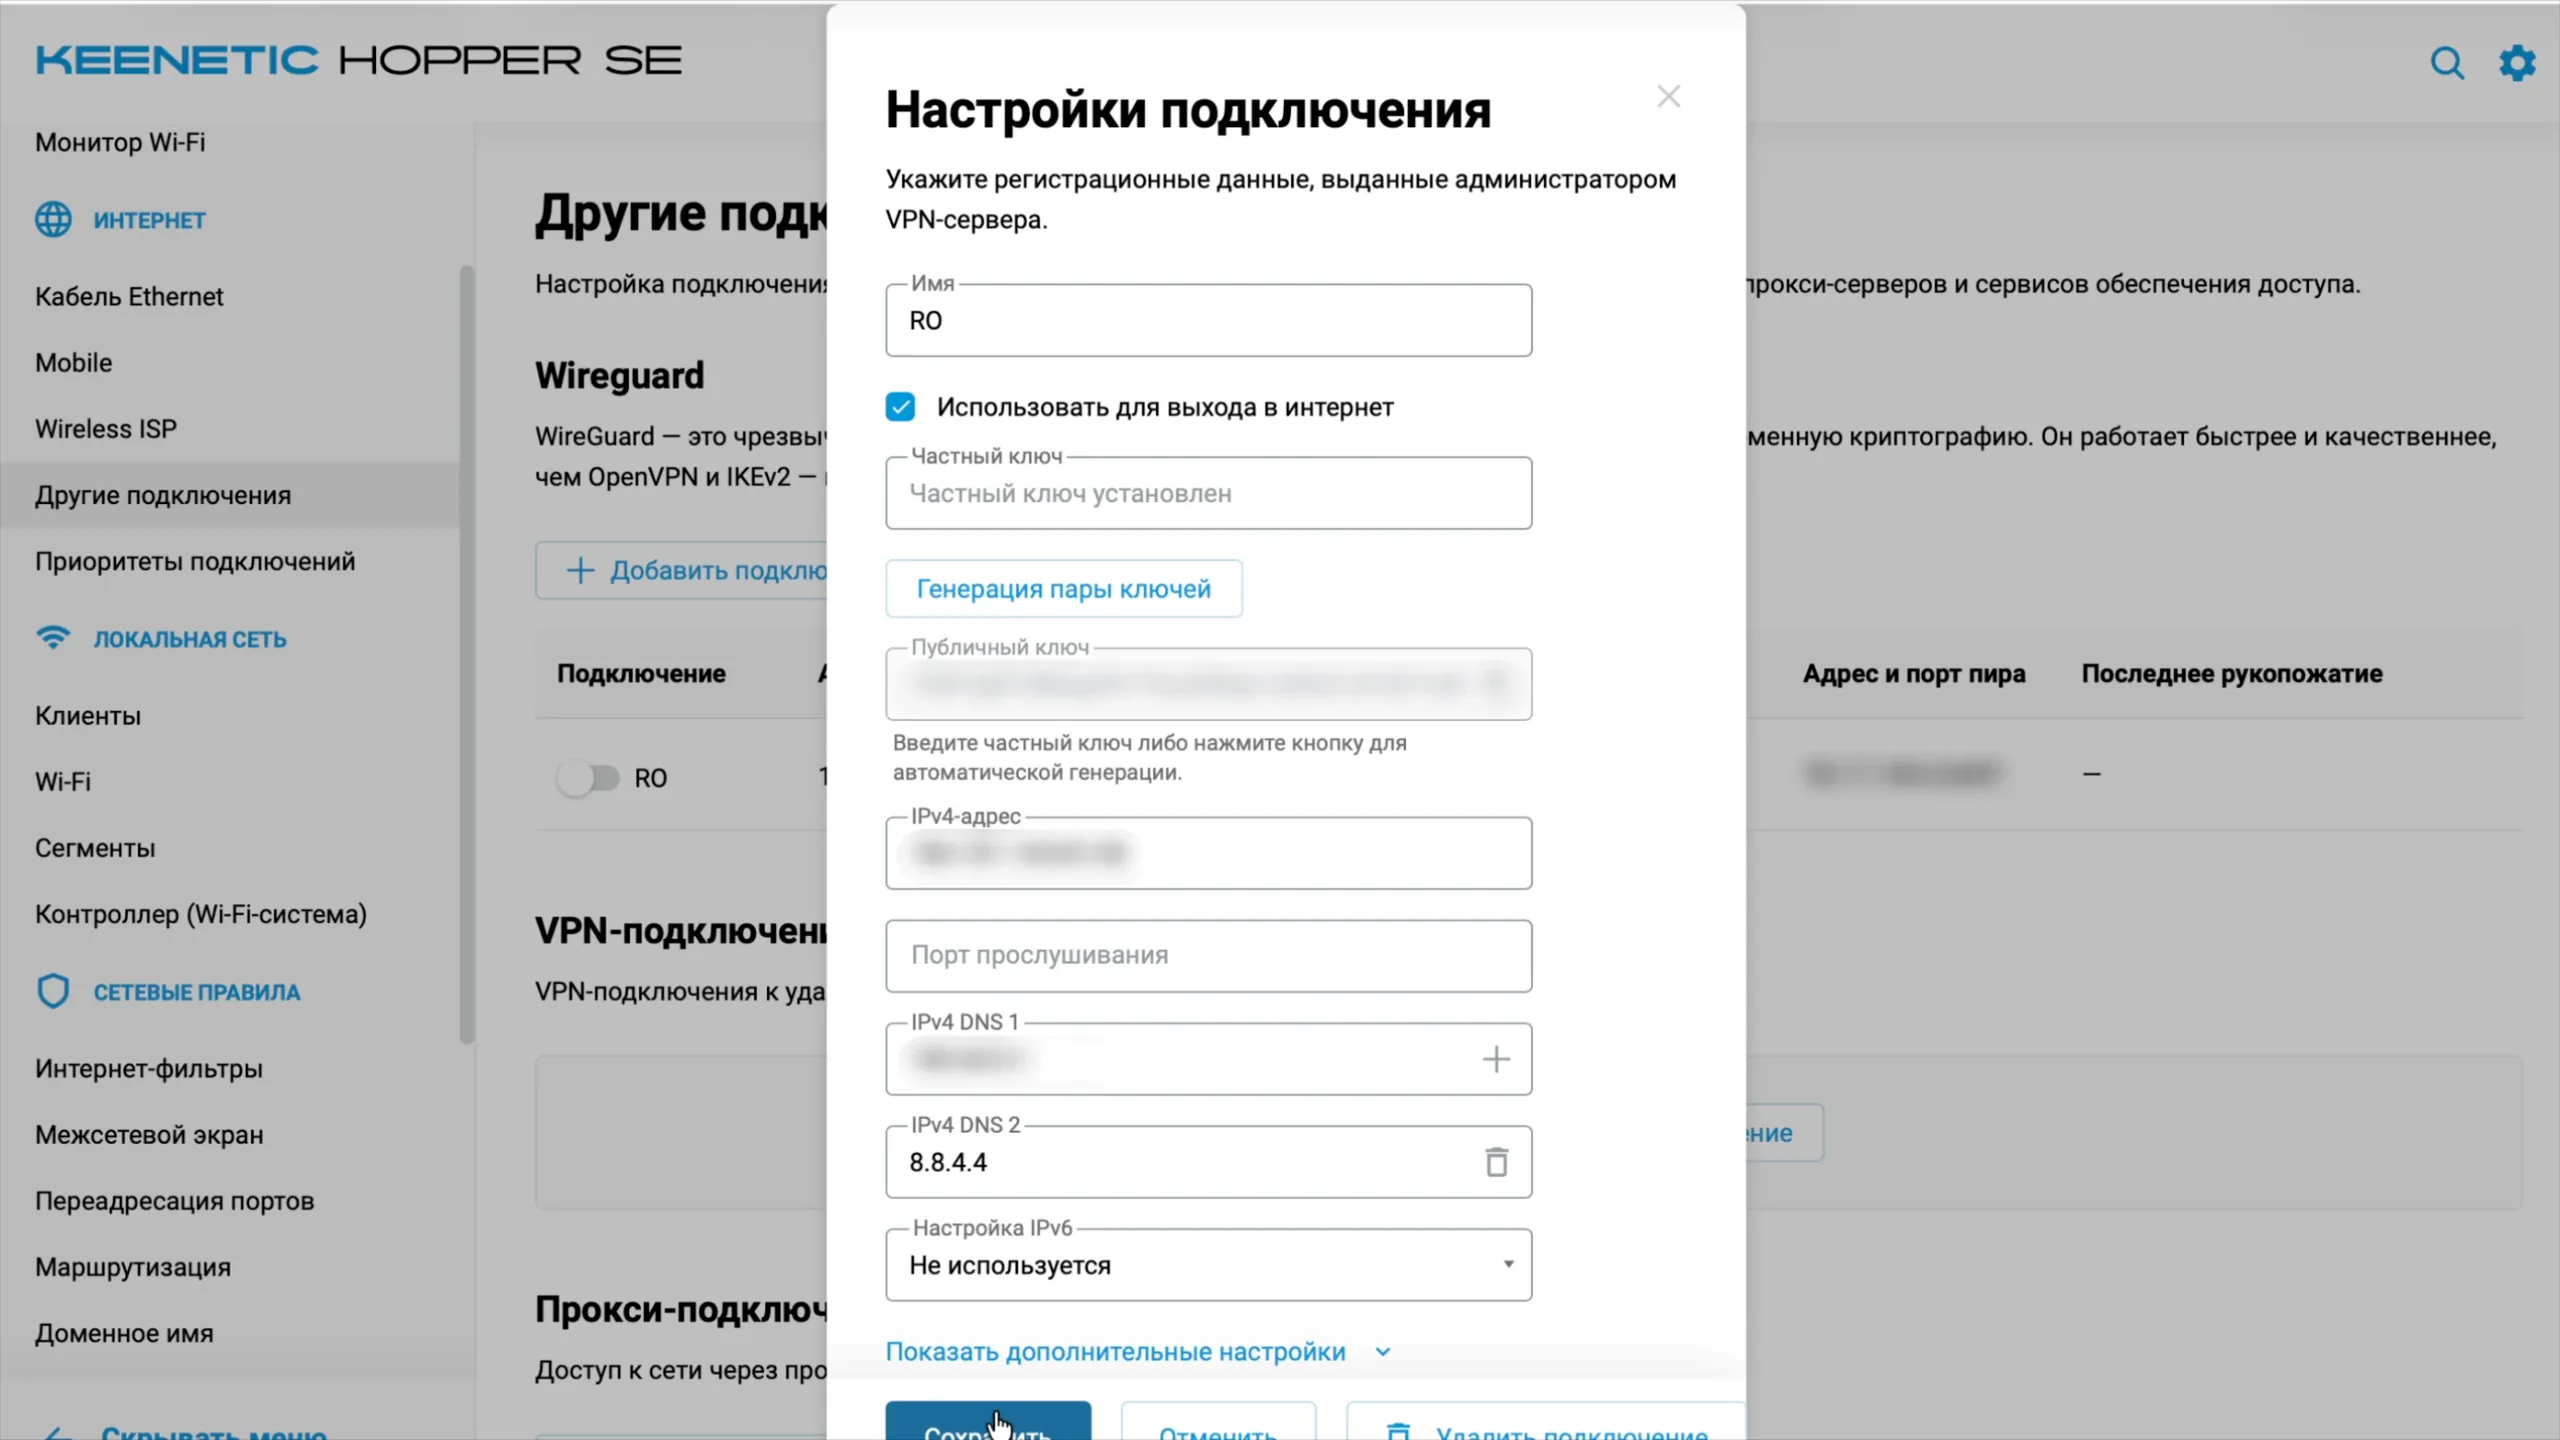The height and width of the screenshot is (1440, 2560).
Task: Click the IPv4 DNS 1 field
Action: tap(1208, 1059)
